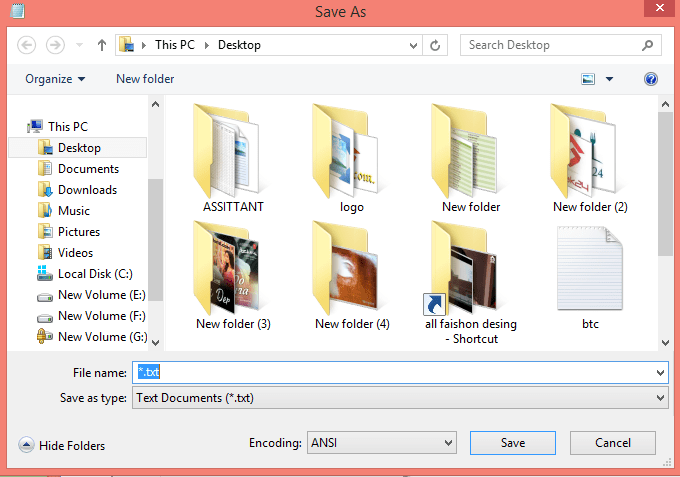
Task: Select the New folder (4) thumbnail
Action: pos(352,275)
